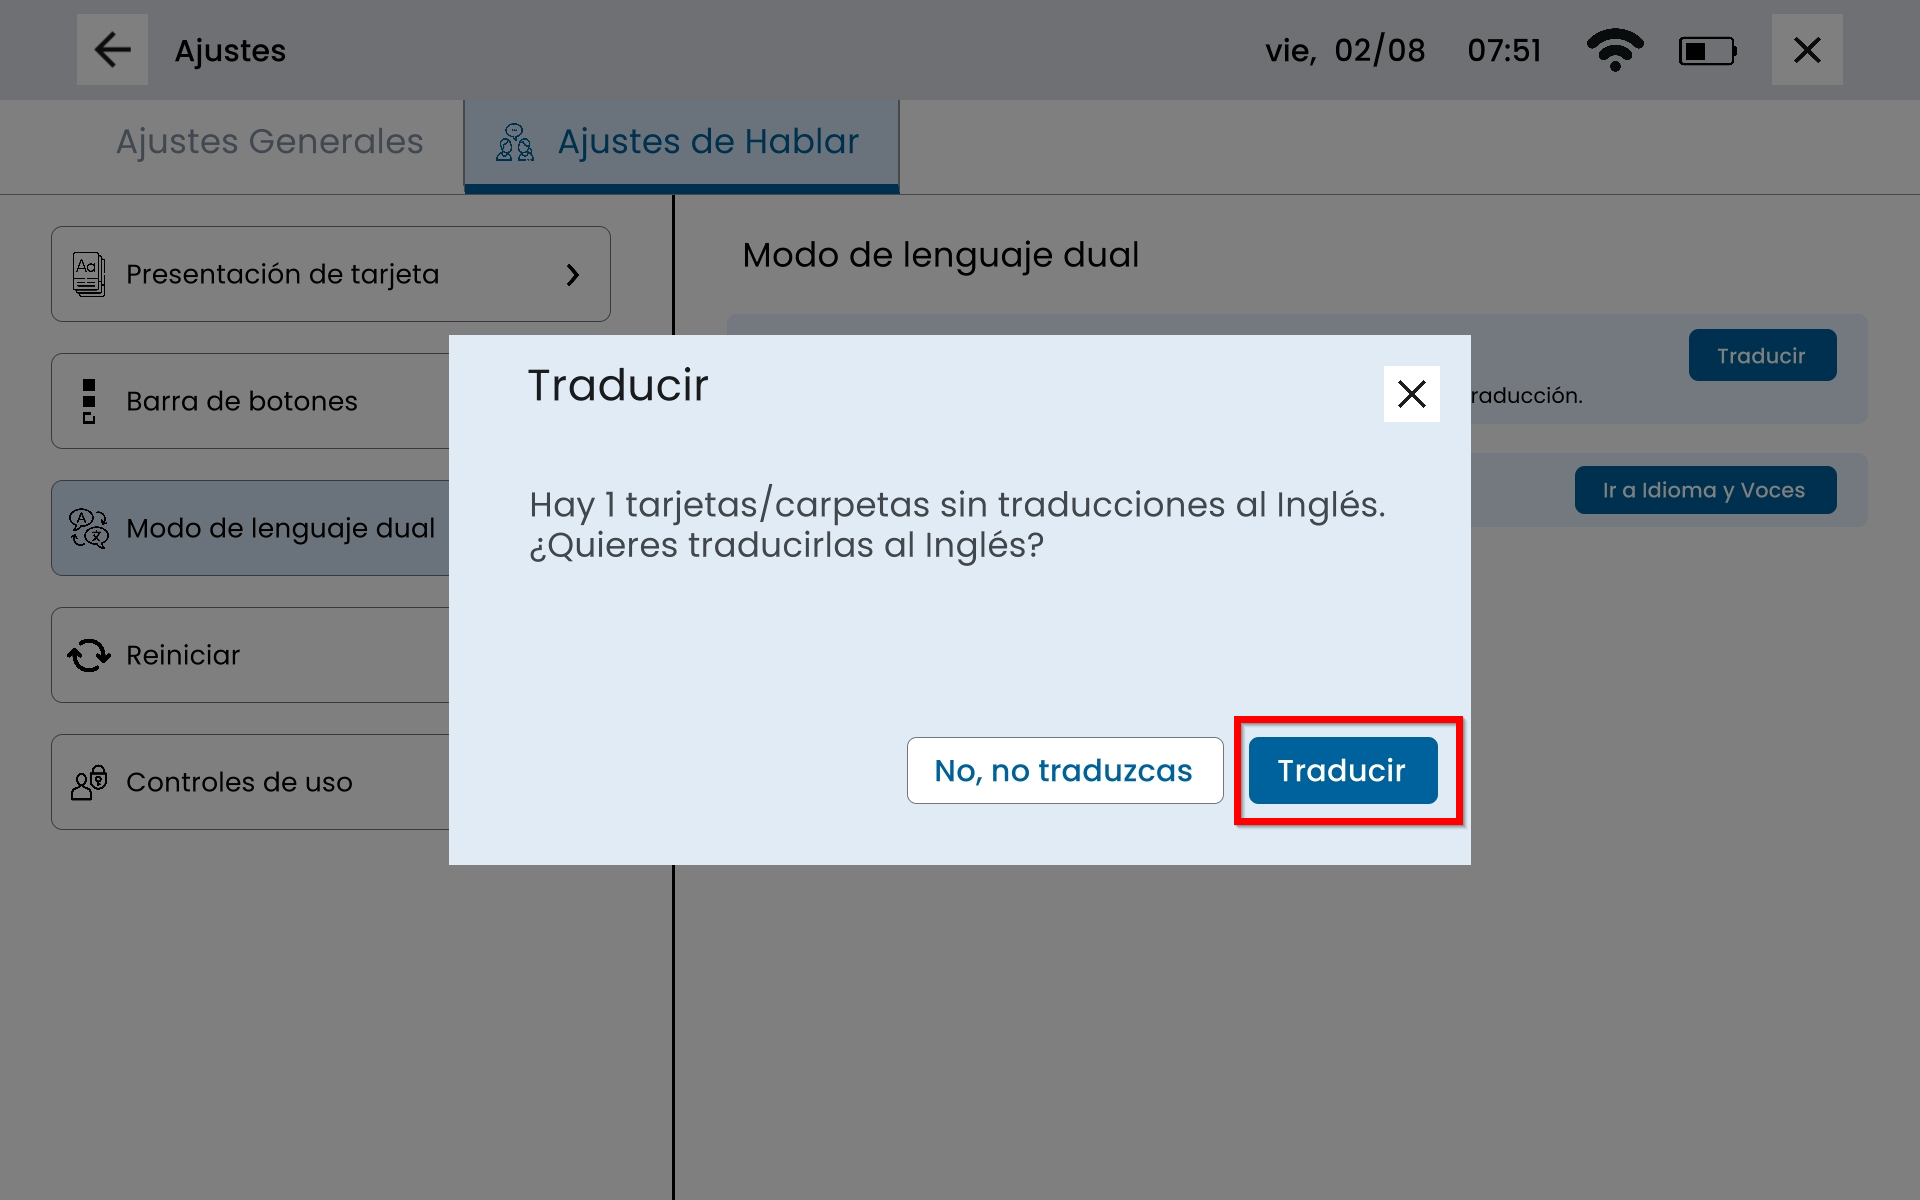
Task: Click the Presentación de tarjeta card icon
Action: pos(89,274)
